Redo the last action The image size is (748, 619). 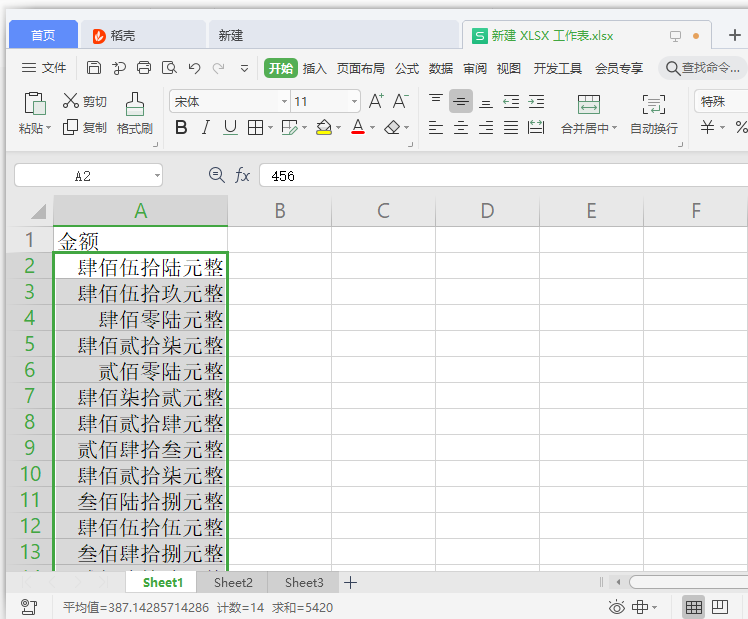pyautogui.click(x=218, y=68)
